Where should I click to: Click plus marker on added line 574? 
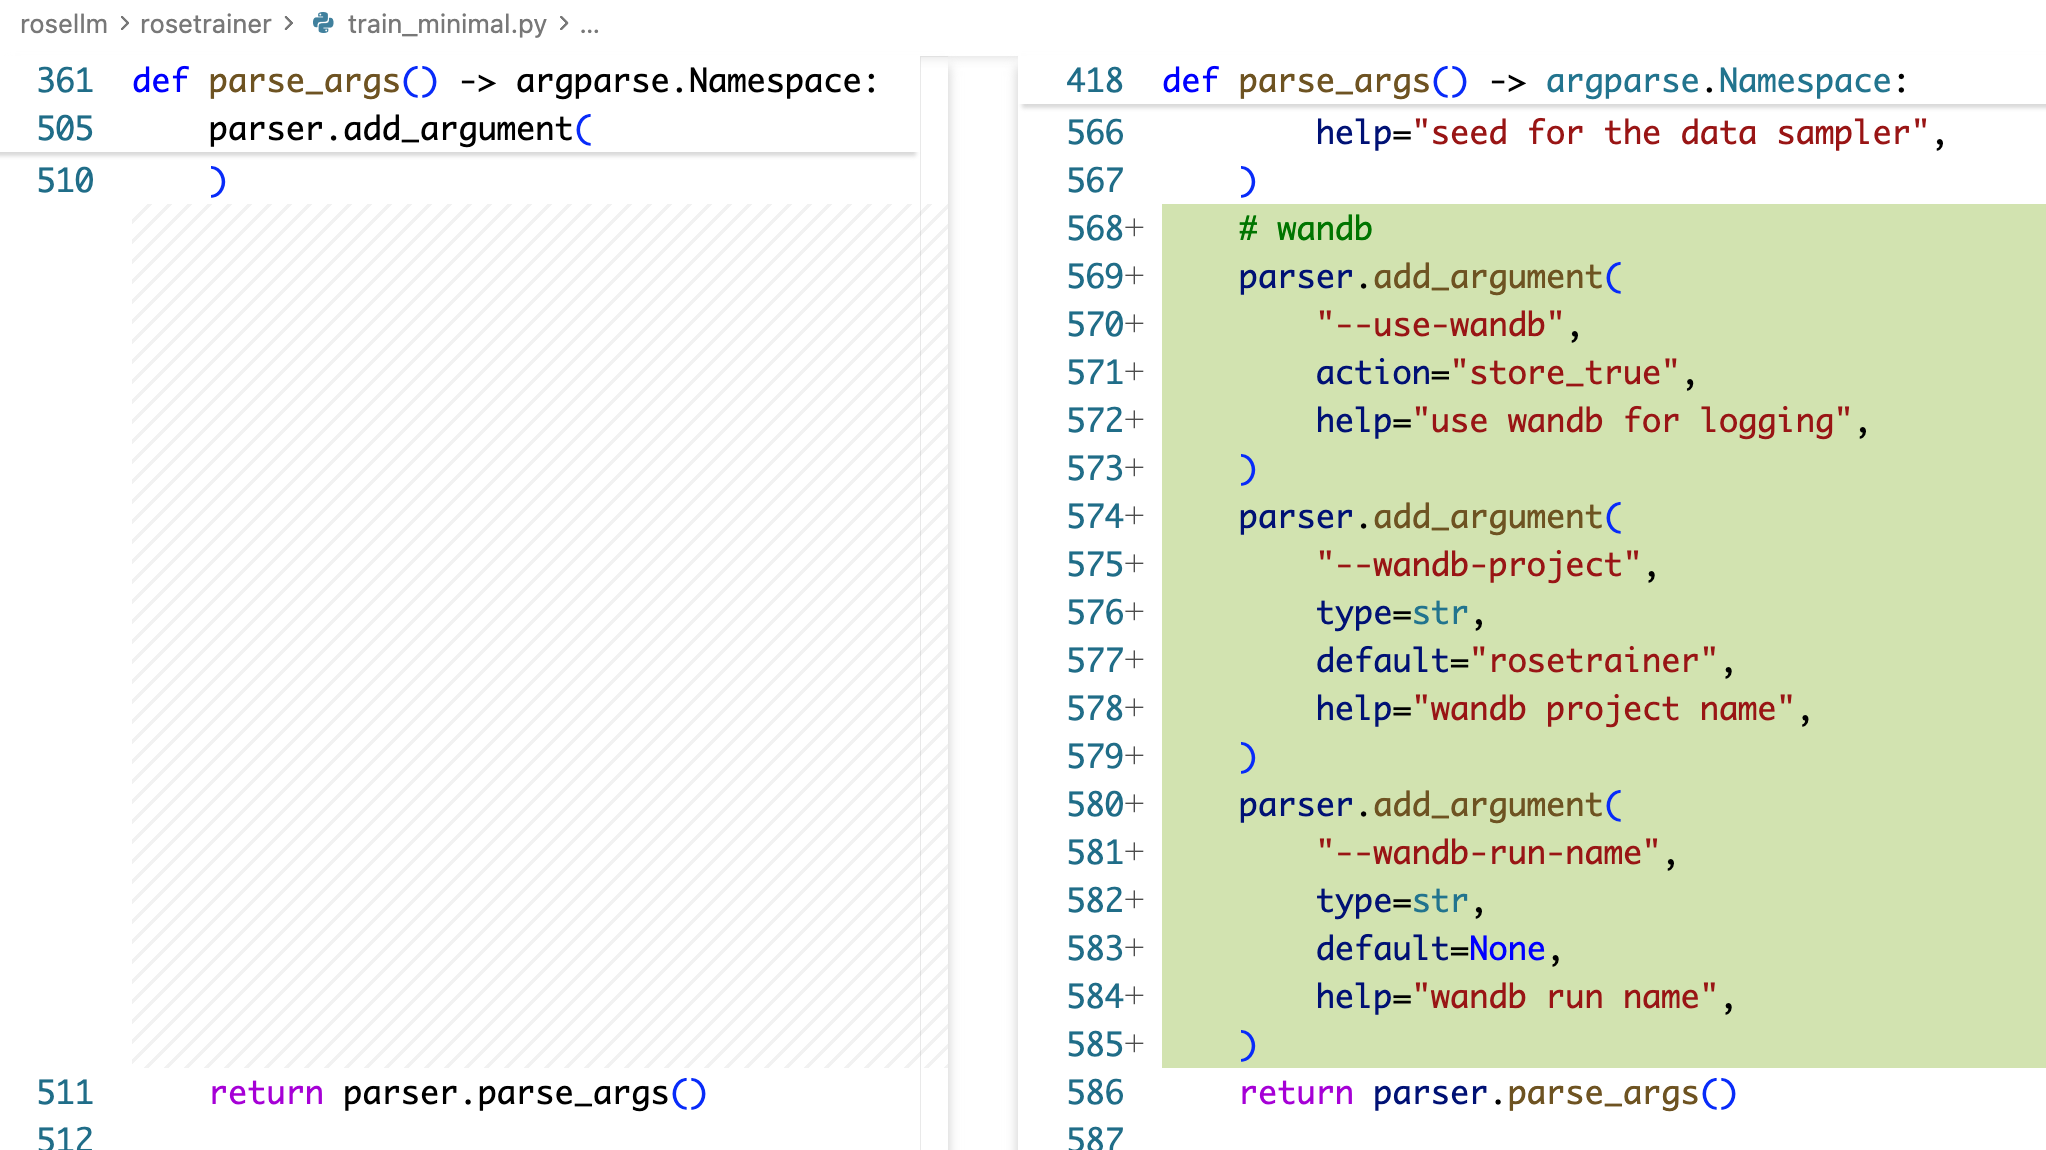pyautogui.click(x=1135, y=517)
